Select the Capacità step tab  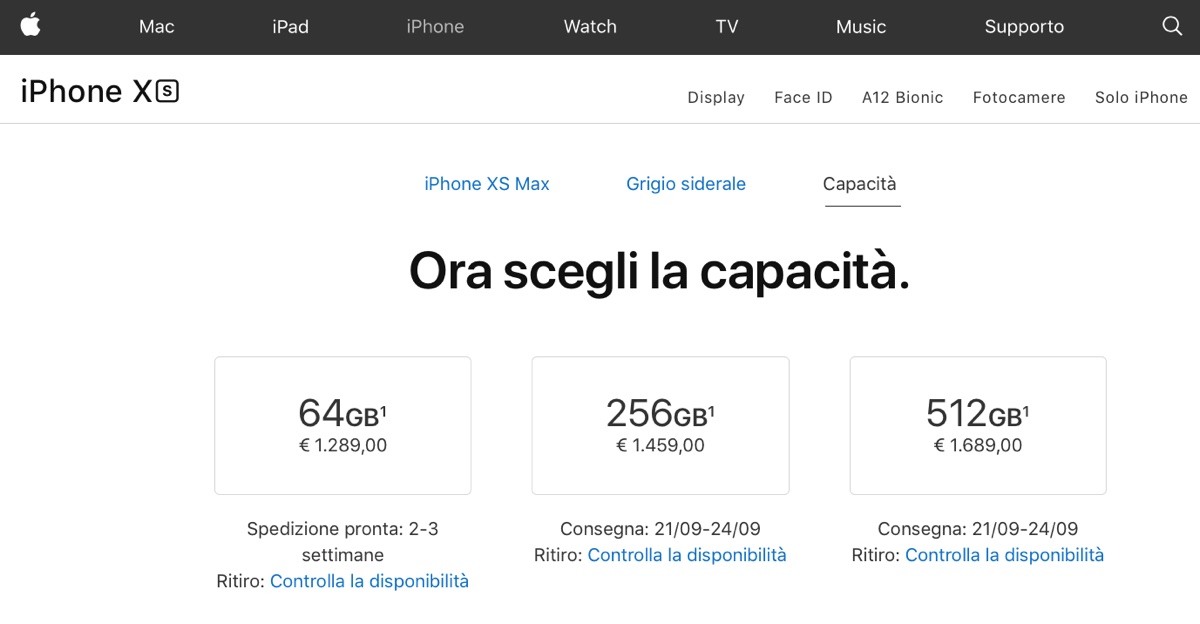tap(860, 184)
